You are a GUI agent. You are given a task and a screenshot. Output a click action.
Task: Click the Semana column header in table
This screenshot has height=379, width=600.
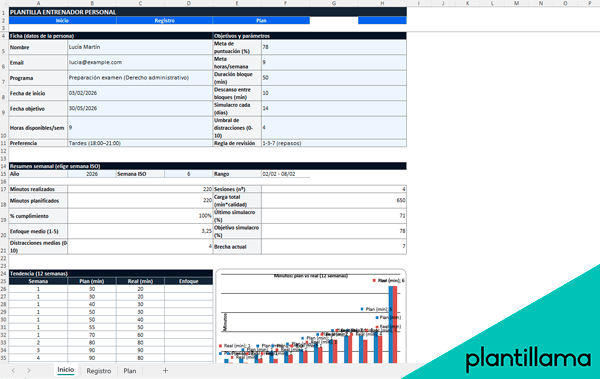tap(38, 281)
